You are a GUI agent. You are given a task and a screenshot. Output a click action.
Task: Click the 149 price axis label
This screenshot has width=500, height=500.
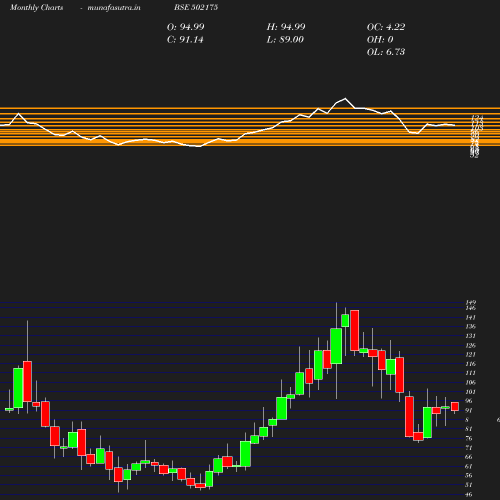pos(470,303)
